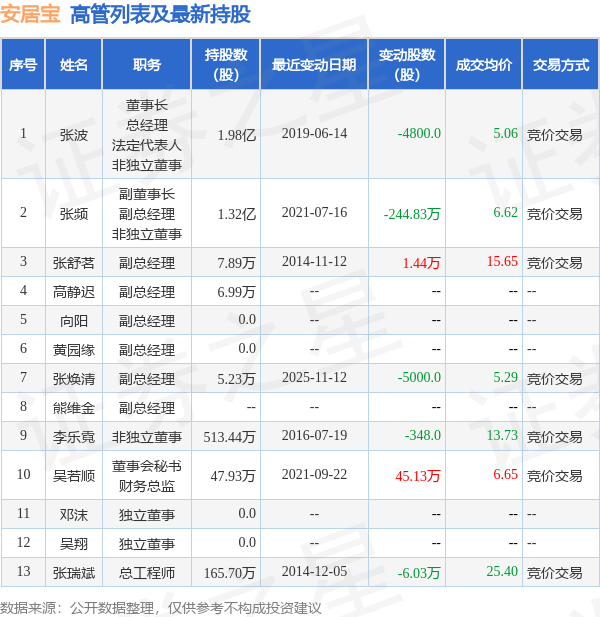The height and width of the screenshot is (617, 600).
Task: Click change value -5000.0
Action: [x=419, y=377]
